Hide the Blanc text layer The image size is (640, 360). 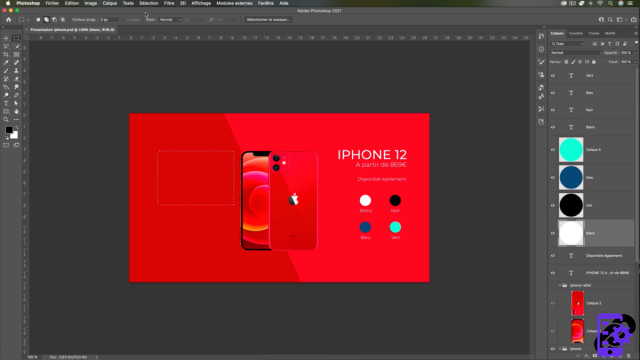[553, 127]
